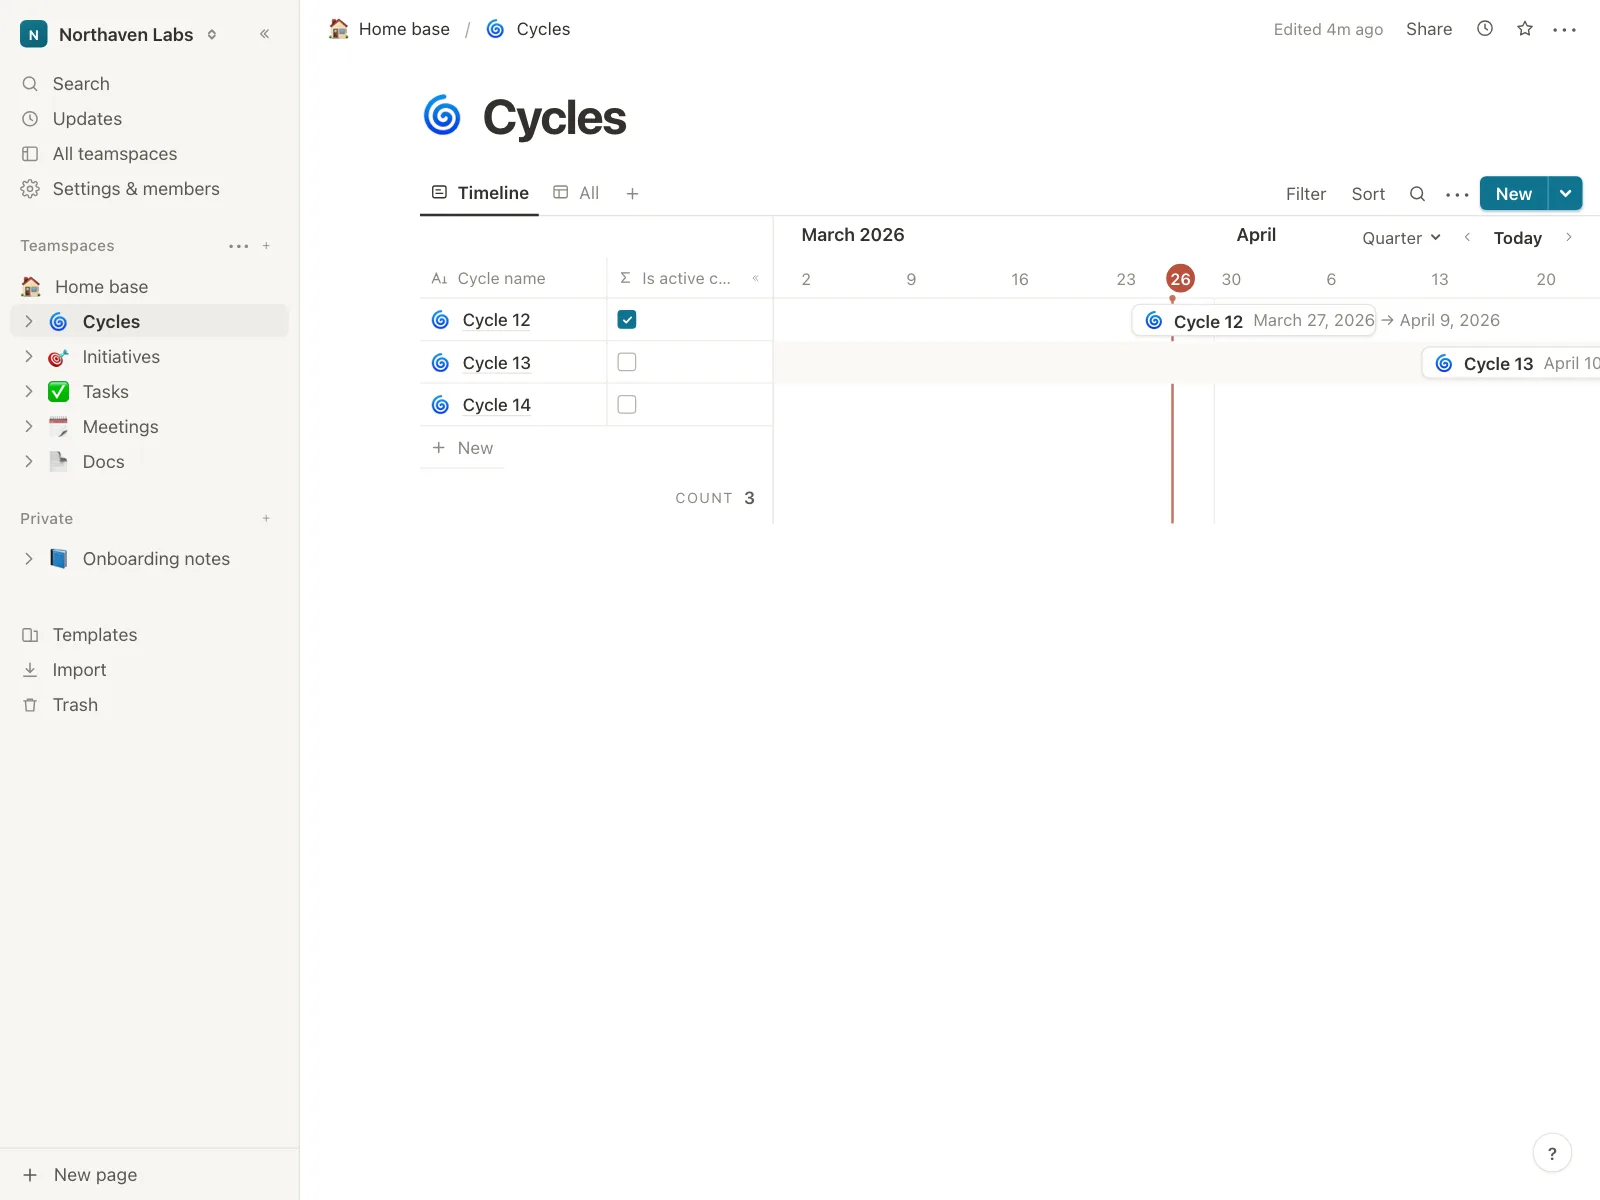The height and width of the screenshot is (1200, 1600).
Task: Click the Share button
Action: pyautogui.click(x=1429, y=29)
